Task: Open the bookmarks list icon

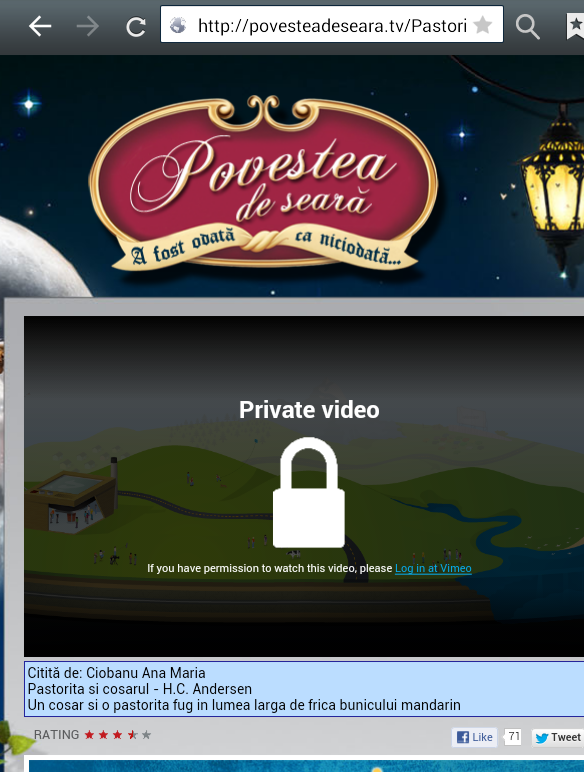Action: pyautogui.click(x=575, y=26)
